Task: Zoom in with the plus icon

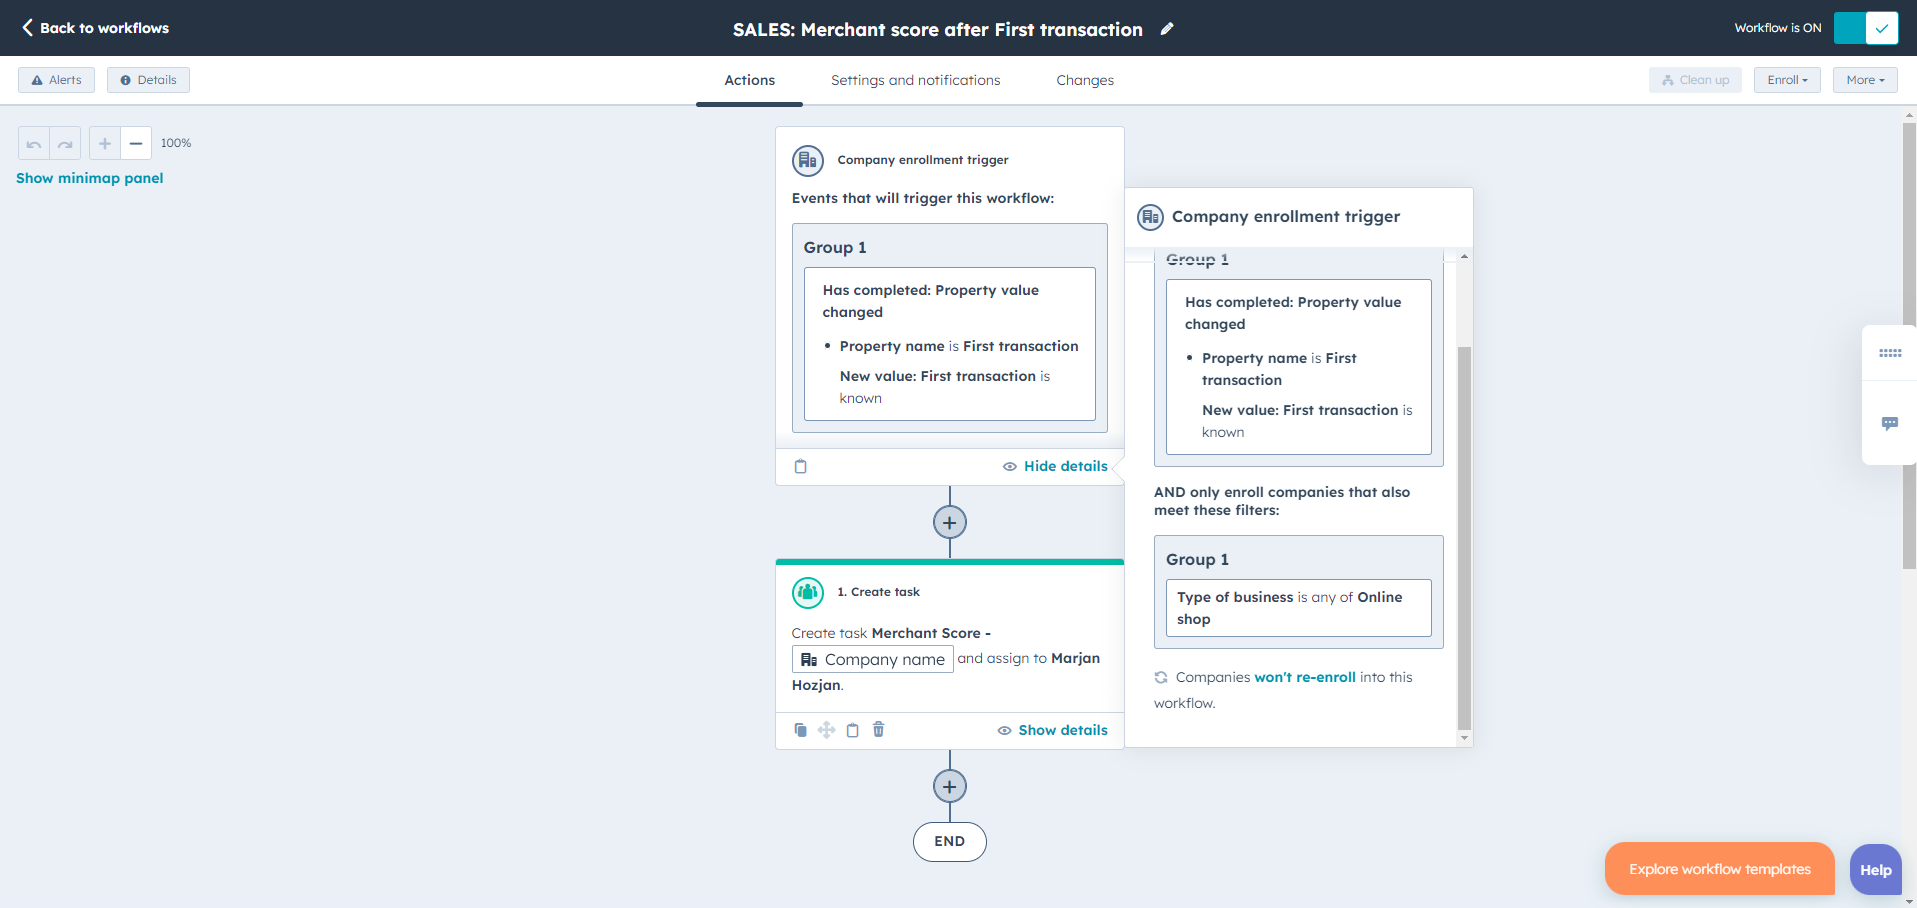Action: point(105,144)
